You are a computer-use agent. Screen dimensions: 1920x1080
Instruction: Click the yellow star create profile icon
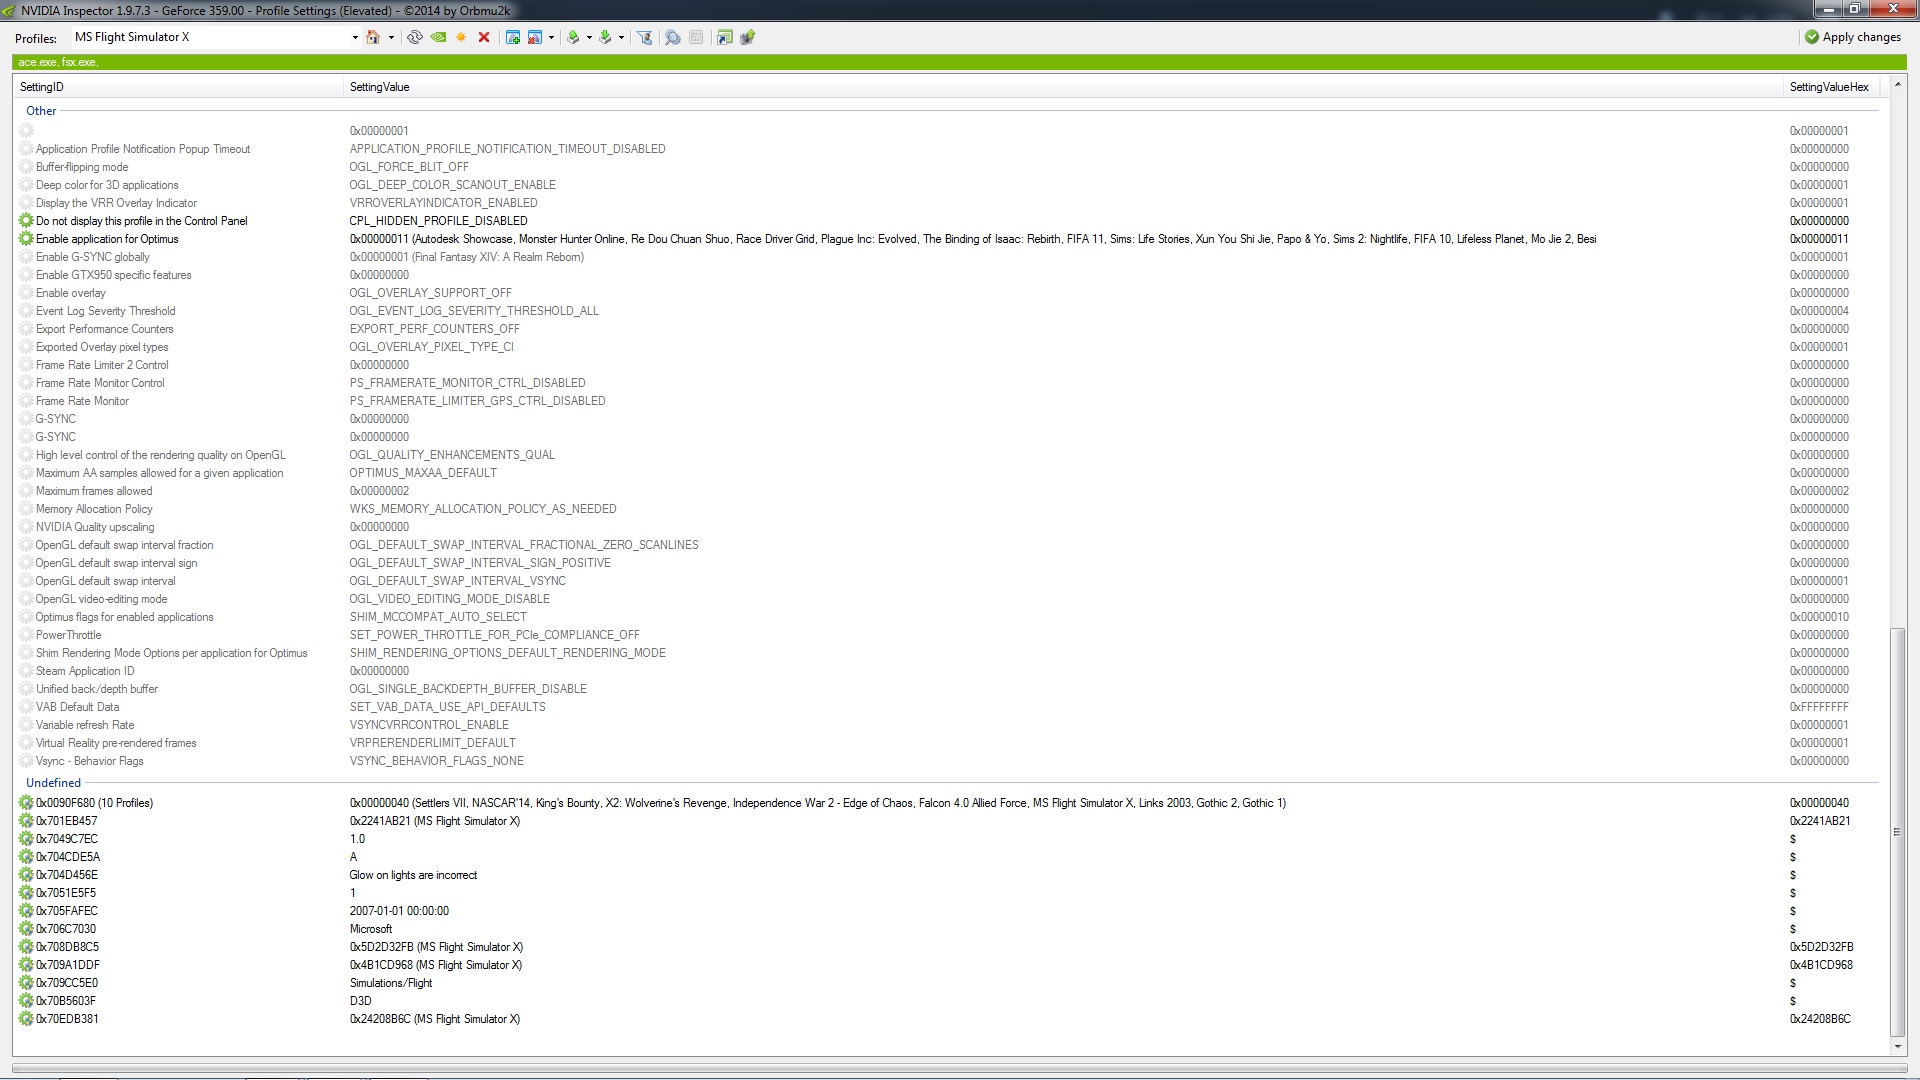tap(461, 37)
